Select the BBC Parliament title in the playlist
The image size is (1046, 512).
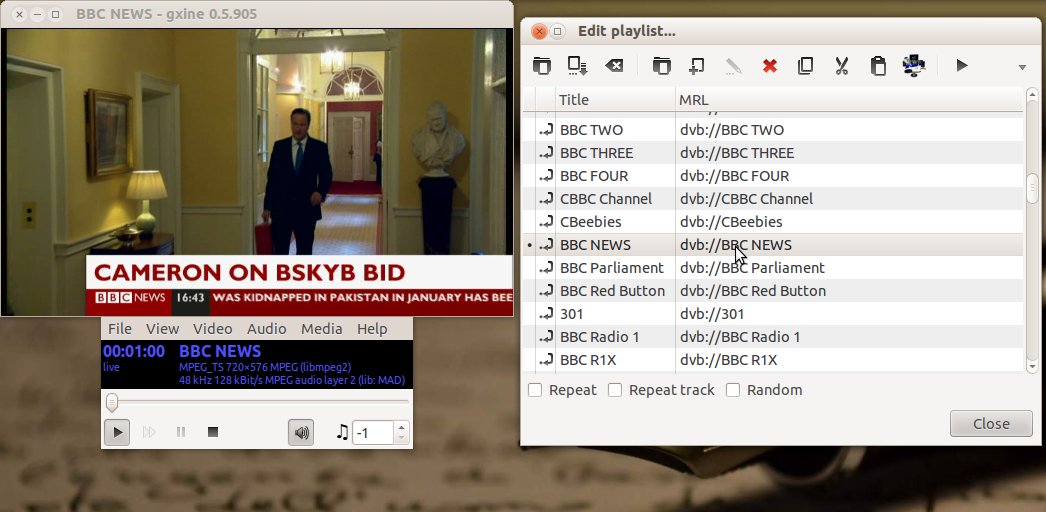tap(612, 268)
